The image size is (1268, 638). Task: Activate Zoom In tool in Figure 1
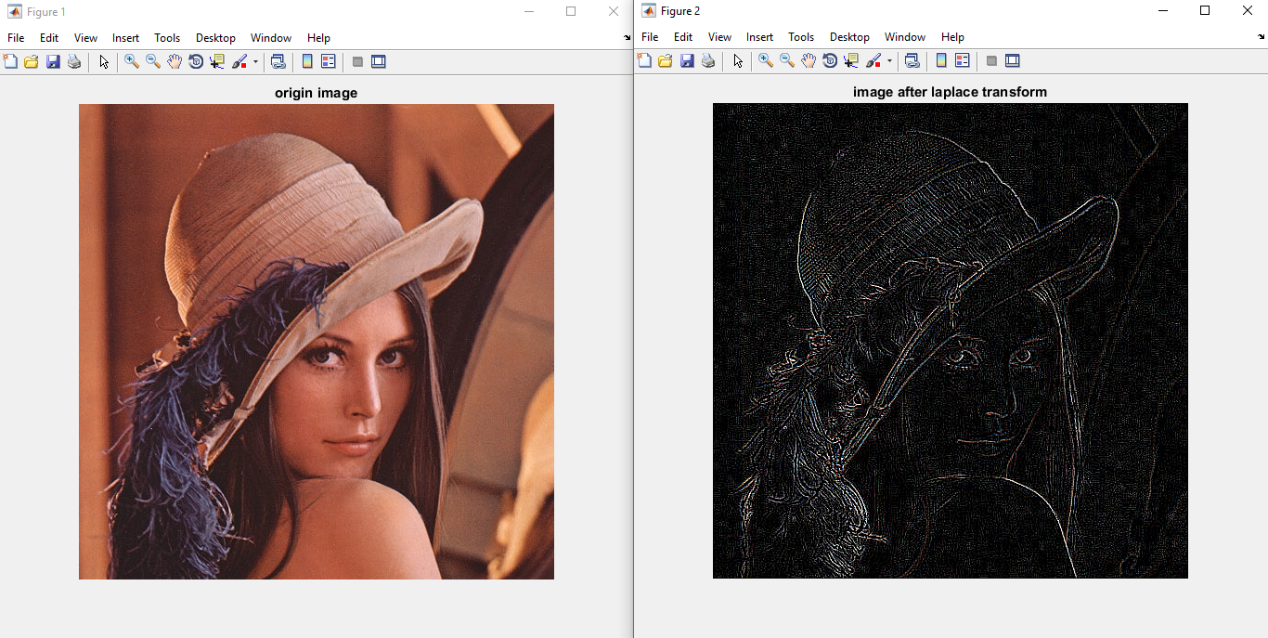click(x=131, y=62)
